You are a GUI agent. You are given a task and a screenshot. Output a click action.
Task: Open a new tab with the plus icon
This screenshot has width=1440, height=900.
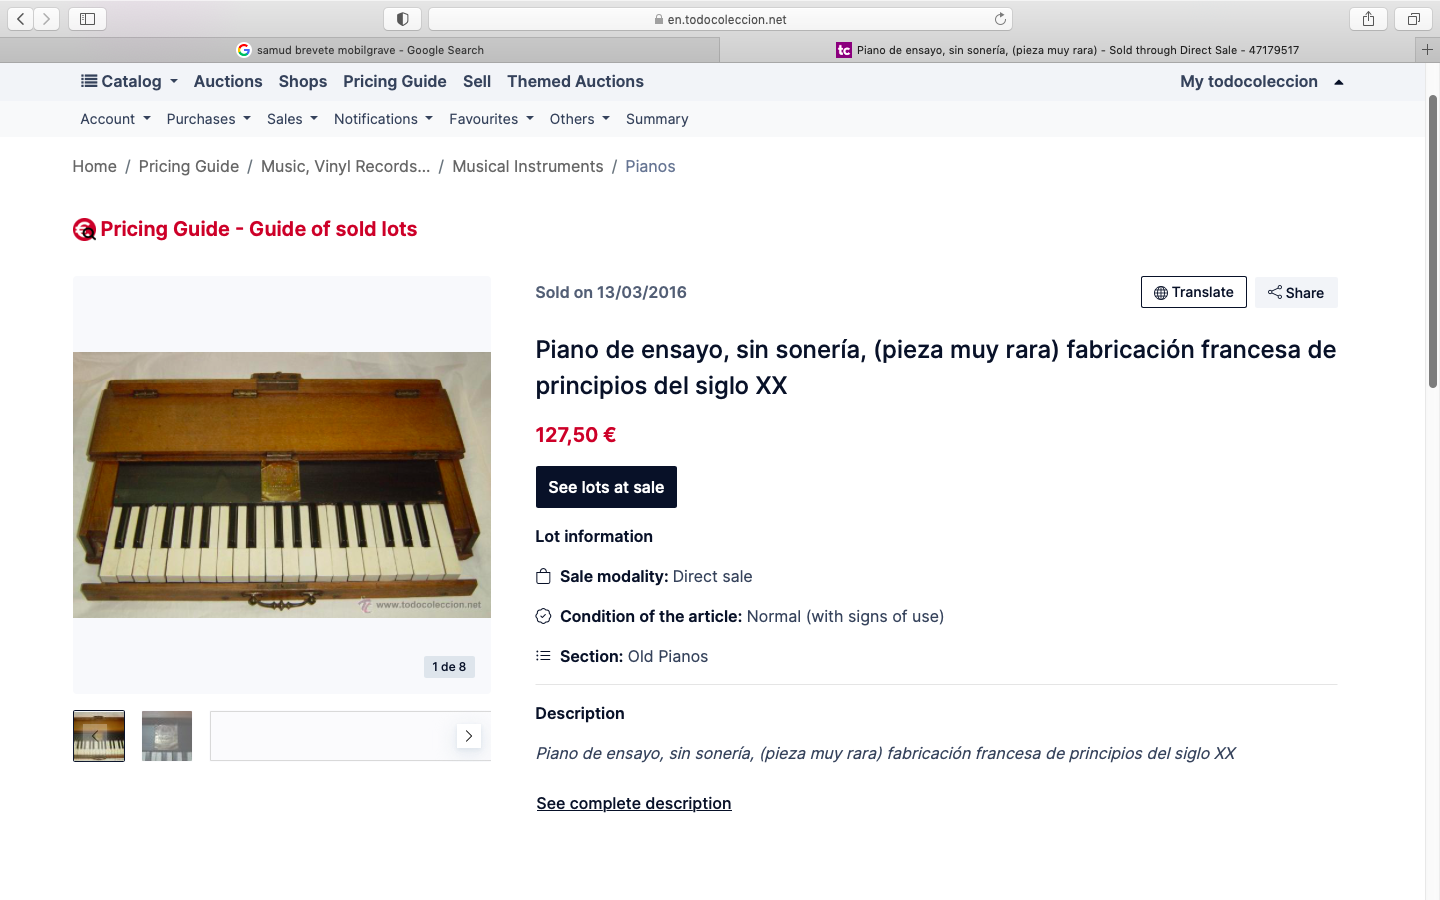pyautogui.click(x=1427, y=50)
